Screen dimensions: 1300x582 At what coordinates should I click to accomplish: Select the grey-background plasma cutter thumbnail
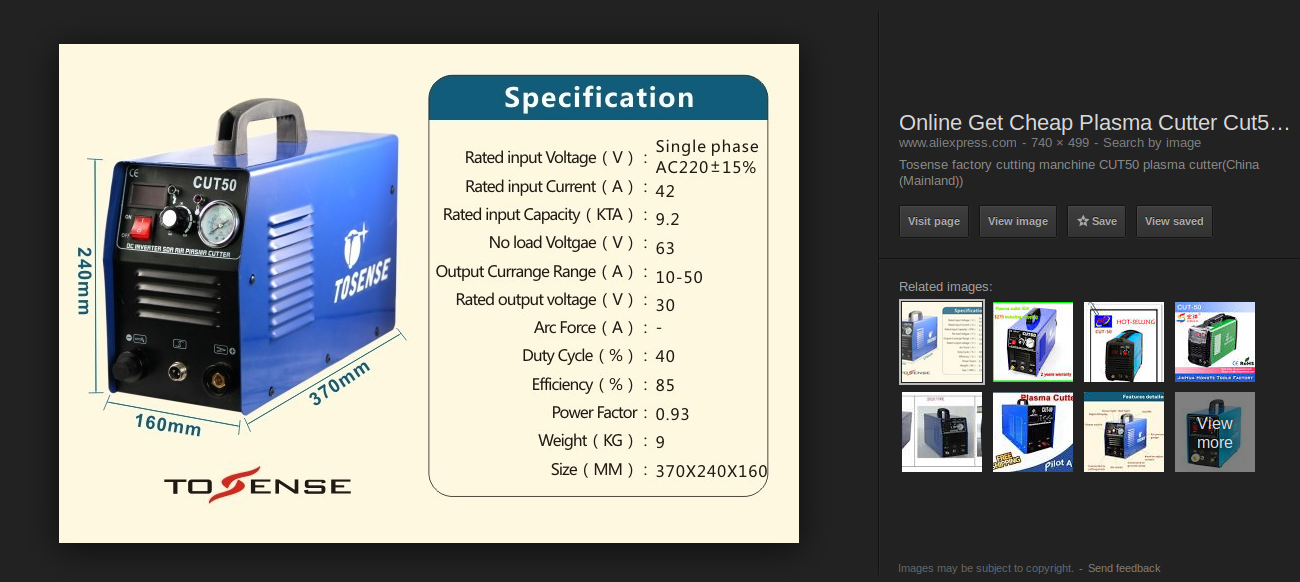[942, 432]
